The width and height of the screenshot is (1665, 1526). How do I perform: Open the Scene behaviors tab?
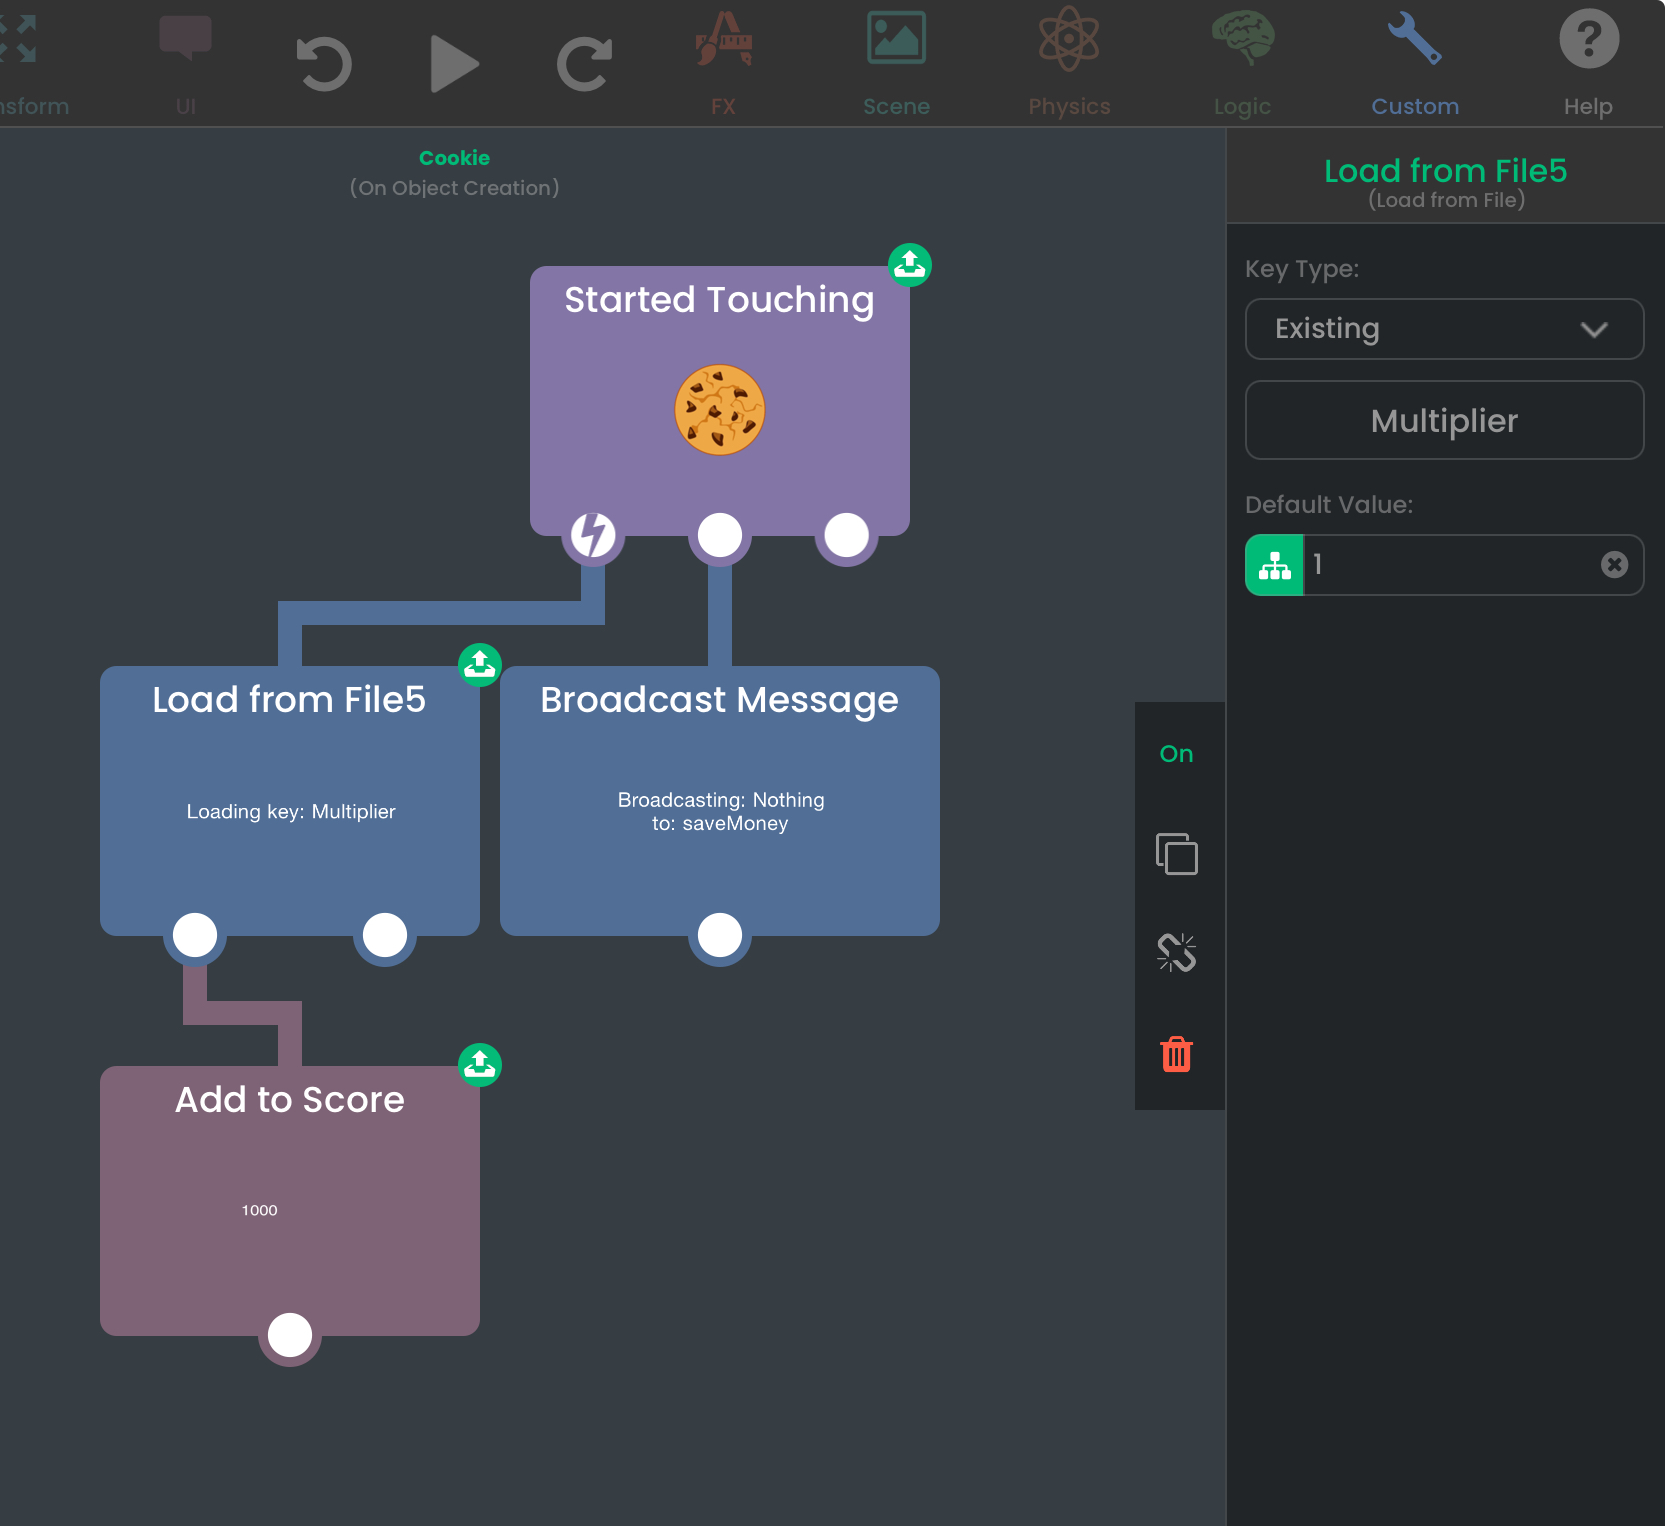(896, 64)
